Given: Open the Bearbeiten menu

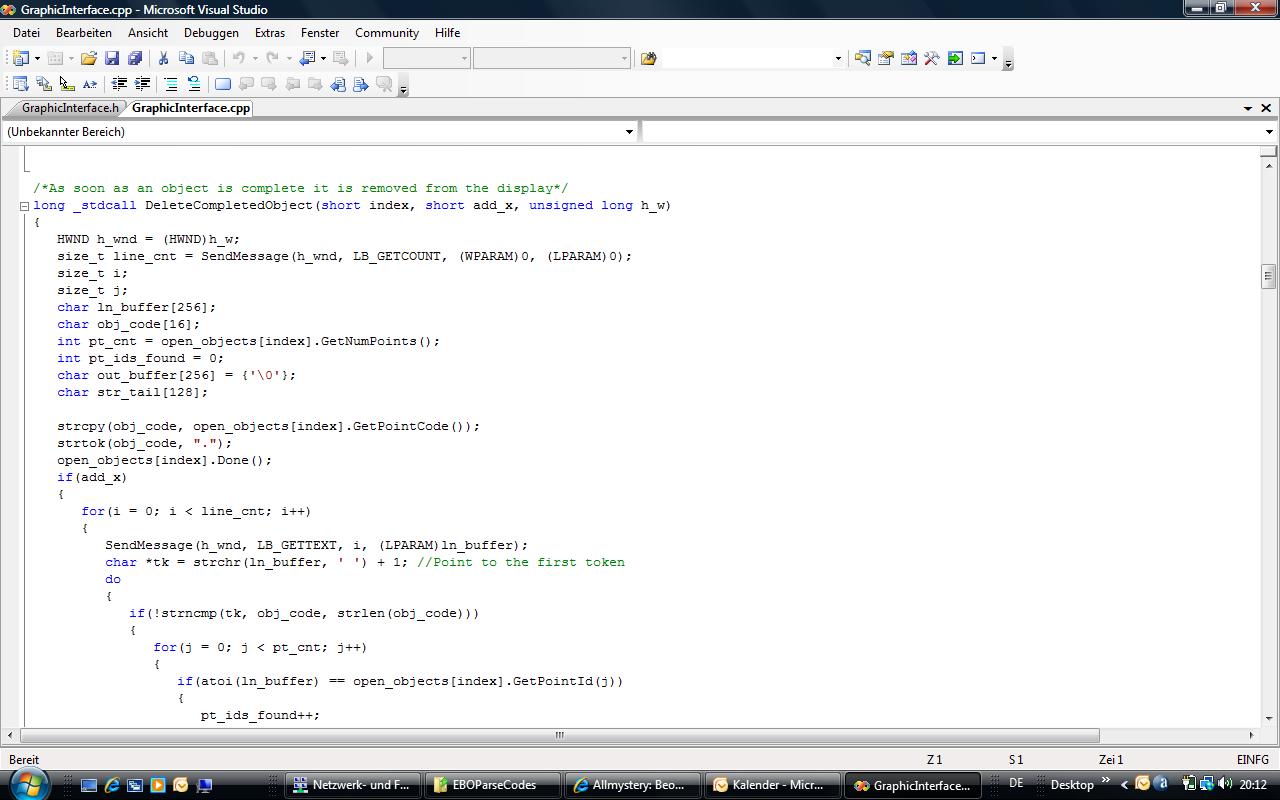Looking at the screenshot, I should 84,32.
